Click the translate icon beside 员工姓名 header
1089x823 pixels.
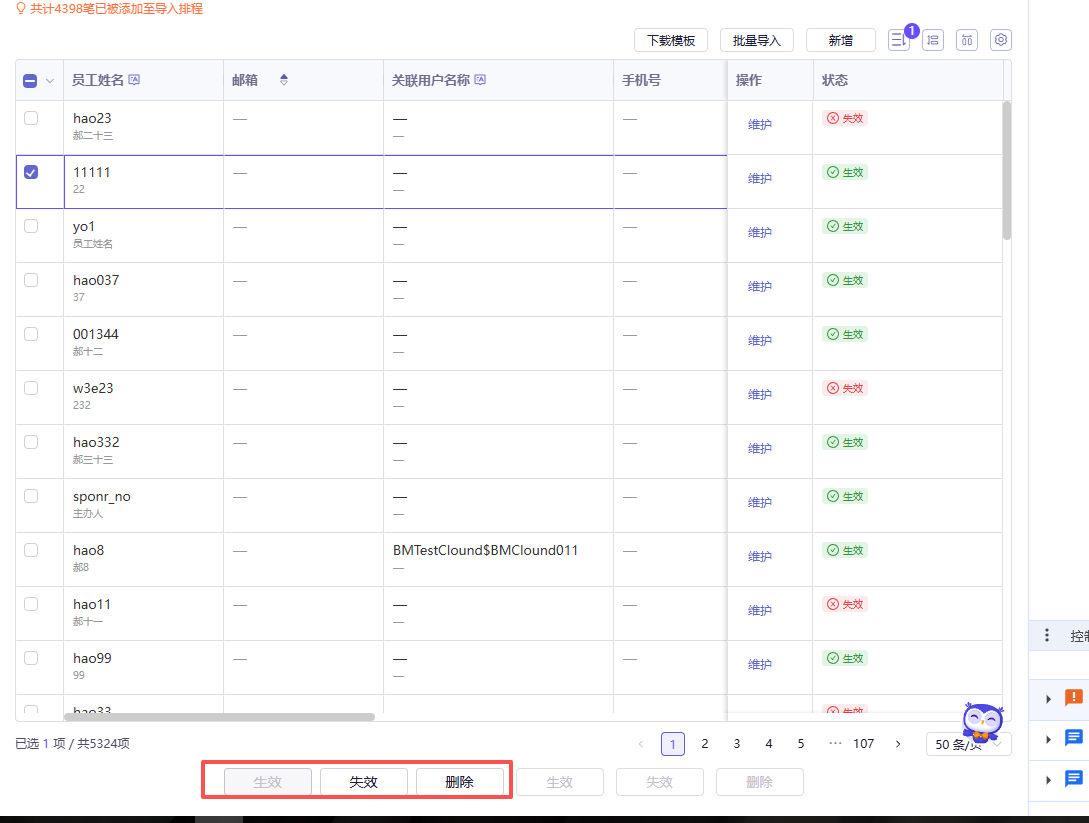click(x=135, y=80)
